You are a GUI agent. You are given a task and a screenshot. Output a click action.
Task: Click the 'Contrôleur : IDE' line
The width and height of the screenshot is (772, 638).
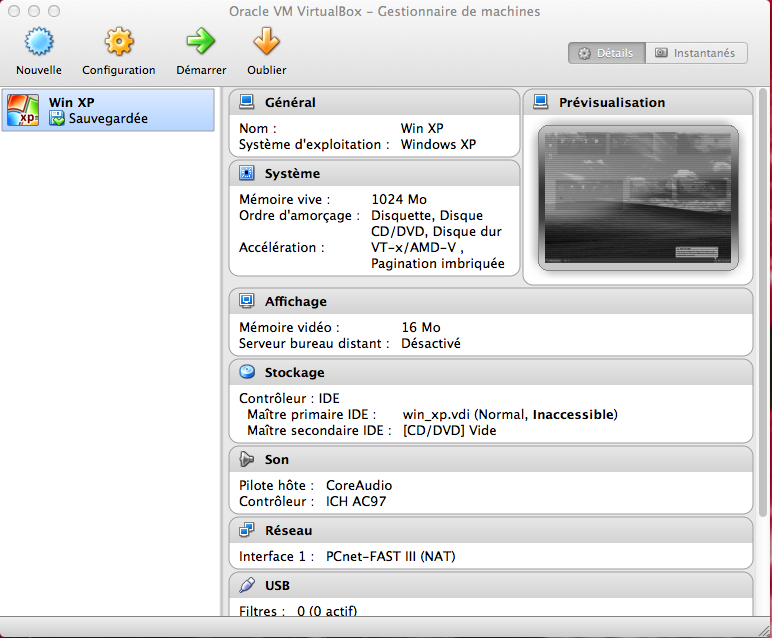[289, 398]
